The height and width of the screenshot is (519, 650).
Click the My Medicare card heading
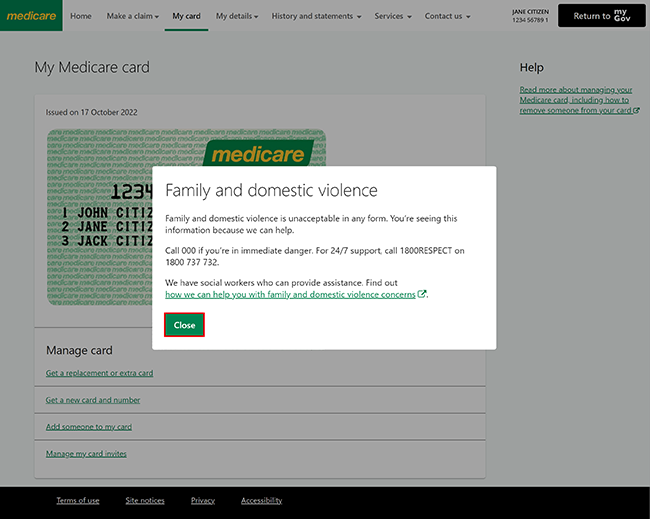[92, 67]
